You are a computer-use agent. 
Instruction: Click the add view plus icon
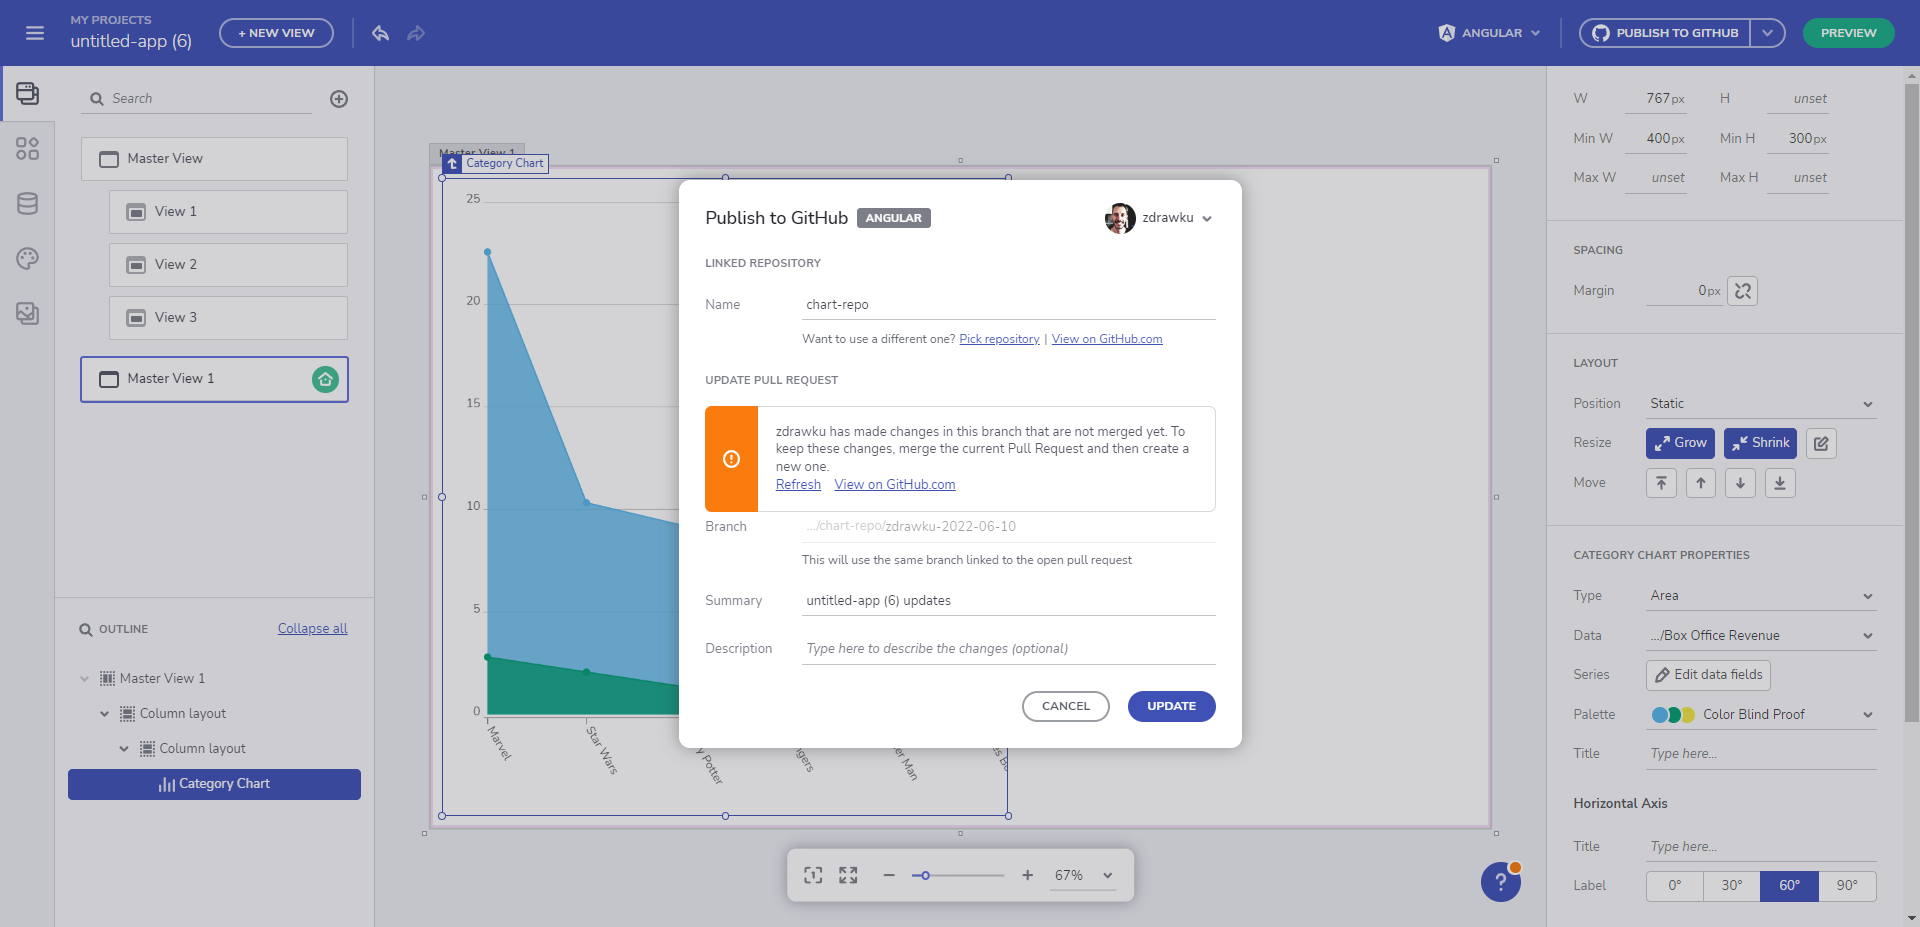pyautogui.click(x=339, y=99)
